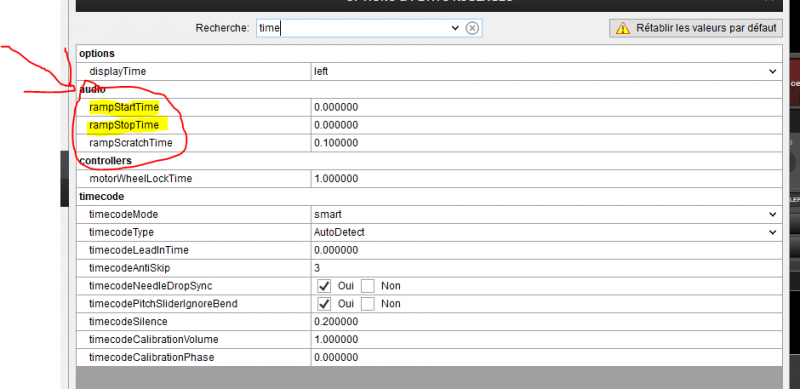This screenshot has height=389, width=800.
Task: Clear the search field with the X icon
Action: coord(472,28)
